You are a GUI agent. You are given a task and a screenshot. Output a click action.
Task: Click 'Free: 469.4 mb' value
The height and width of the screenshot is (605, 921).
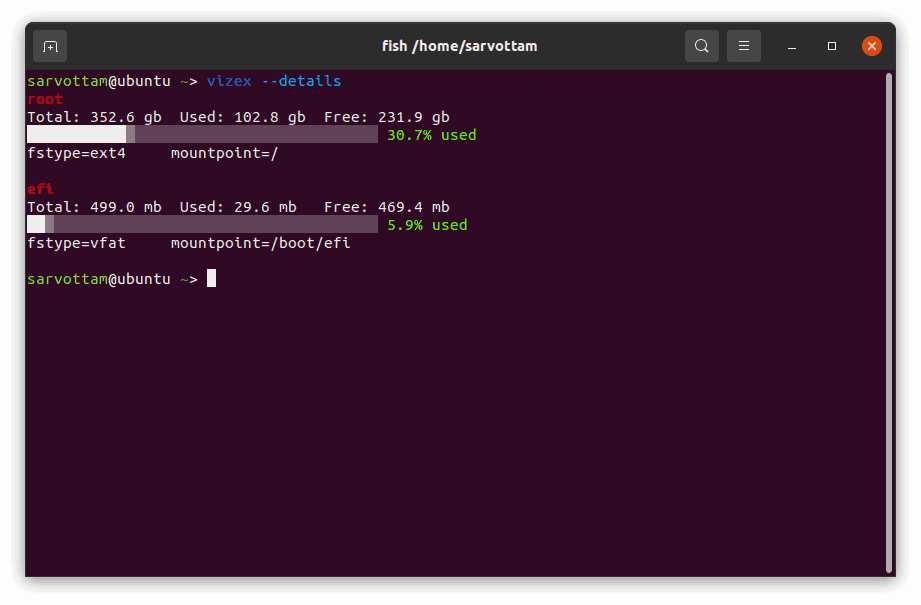[x=386, y=207]
